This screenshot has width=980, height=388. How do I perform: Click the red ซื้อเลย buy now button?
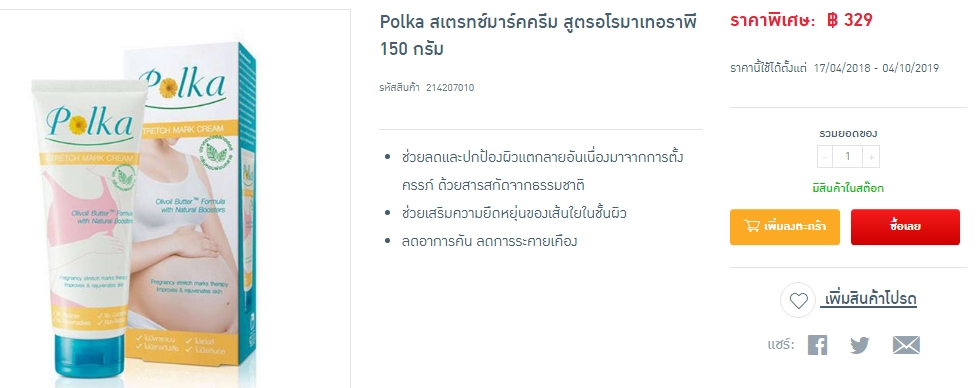905,227
